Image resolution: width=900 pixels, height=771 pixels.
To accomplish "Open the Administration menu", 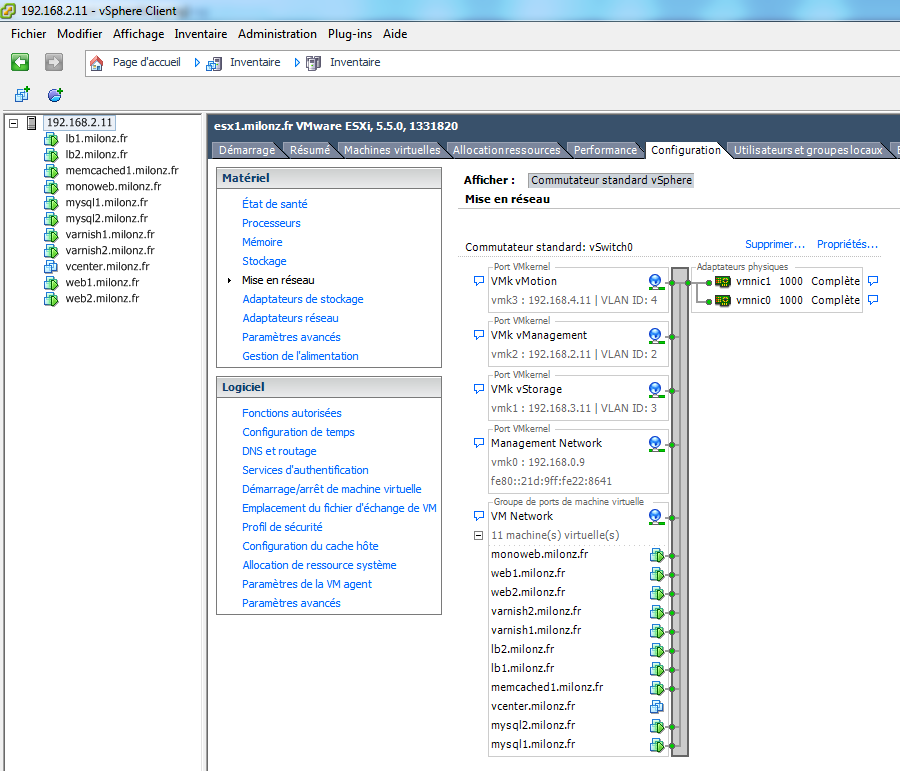I will tap(277, 34).
